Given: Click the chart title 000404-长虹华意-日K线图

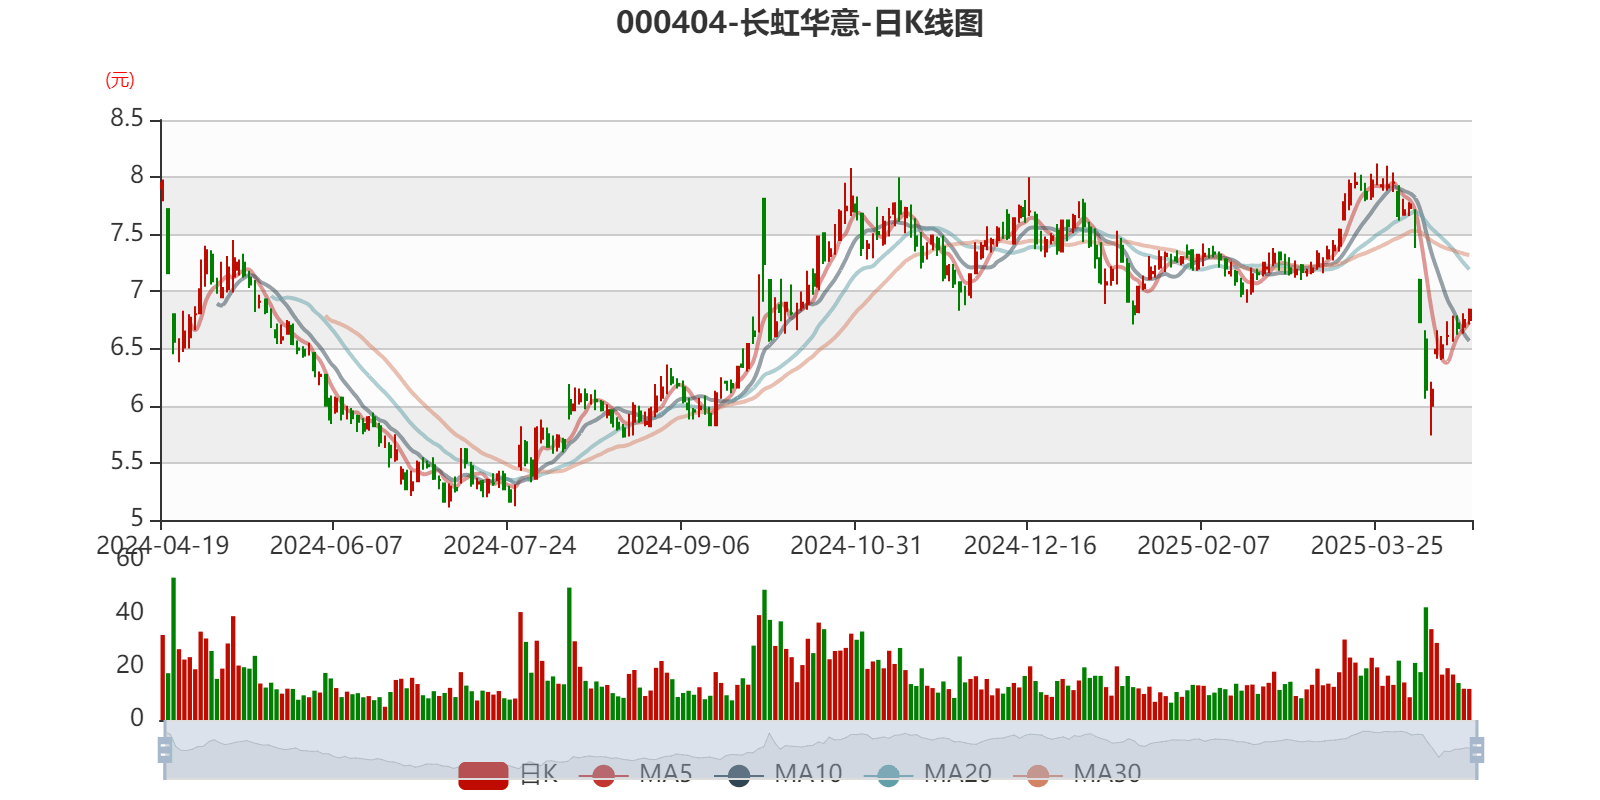Looking at the screenshot, I should pyautogui.click(x=800, y=23).
